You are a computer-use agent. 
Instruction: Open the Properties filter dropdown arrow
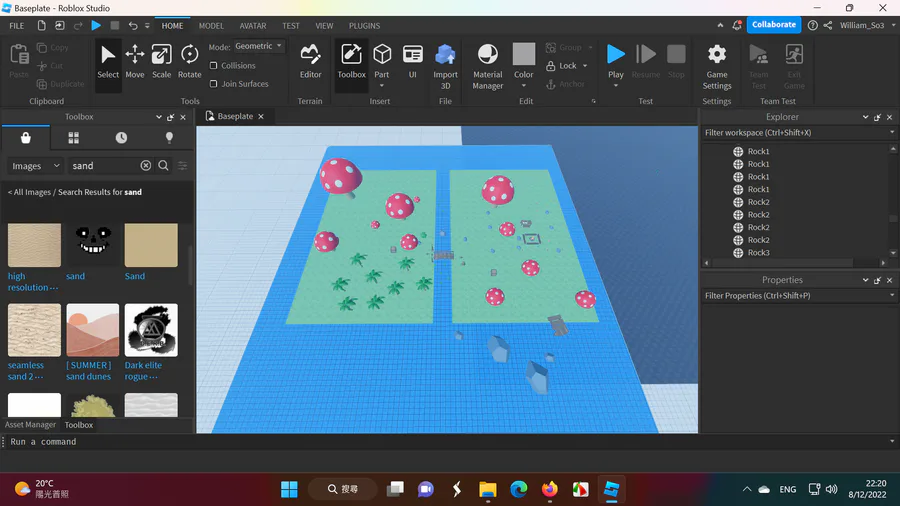click(892, 295)
